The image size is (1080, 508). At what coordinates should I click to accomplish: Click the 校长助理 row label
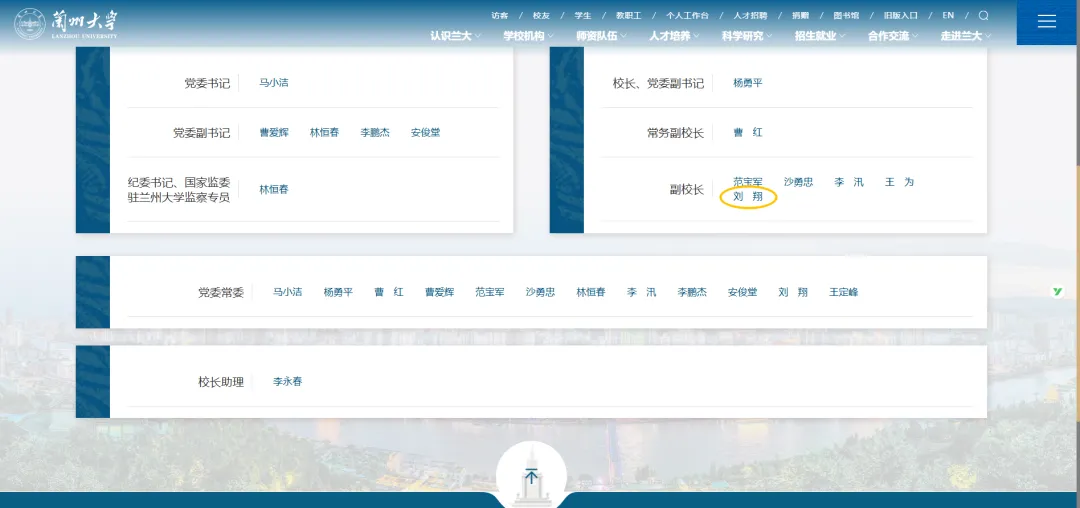click(221, 382)
